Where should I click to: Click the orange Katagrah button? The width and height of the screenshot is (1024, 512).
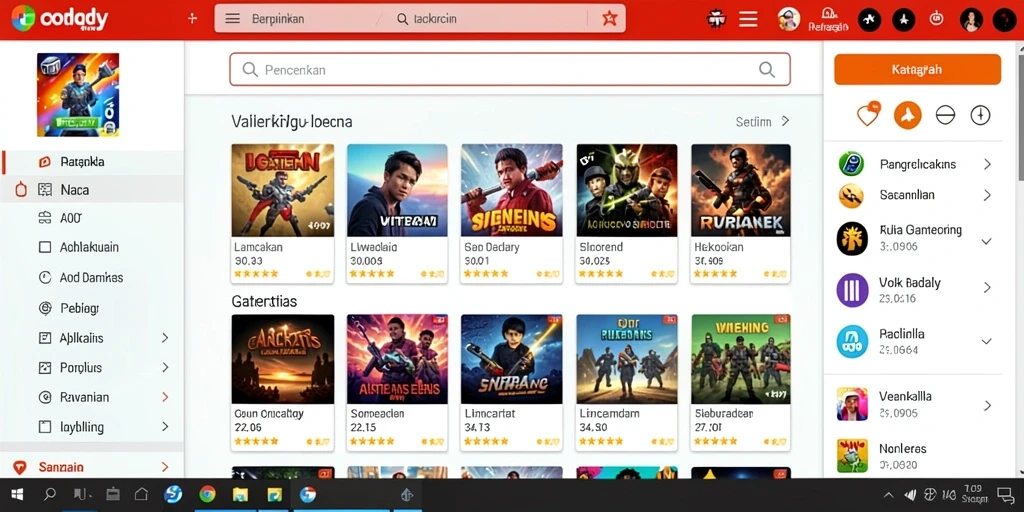917,69
